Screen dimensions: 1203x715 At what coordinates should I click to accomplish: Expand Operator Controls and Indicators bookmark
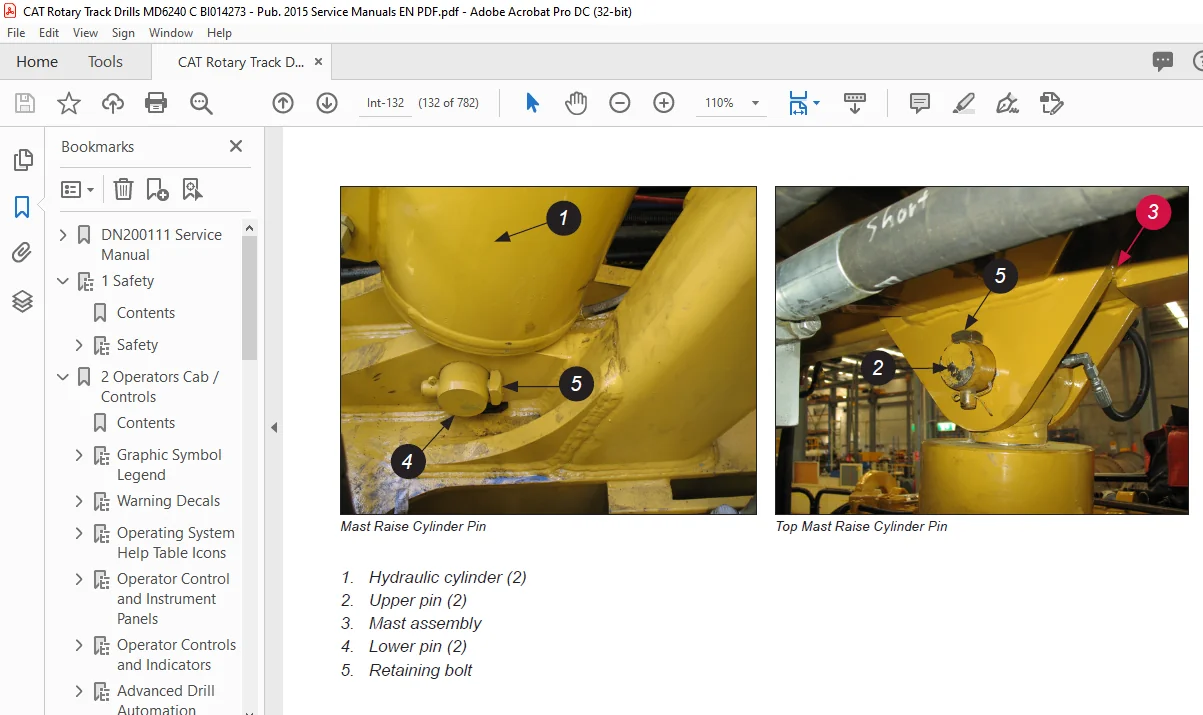(x=80, y=645)
